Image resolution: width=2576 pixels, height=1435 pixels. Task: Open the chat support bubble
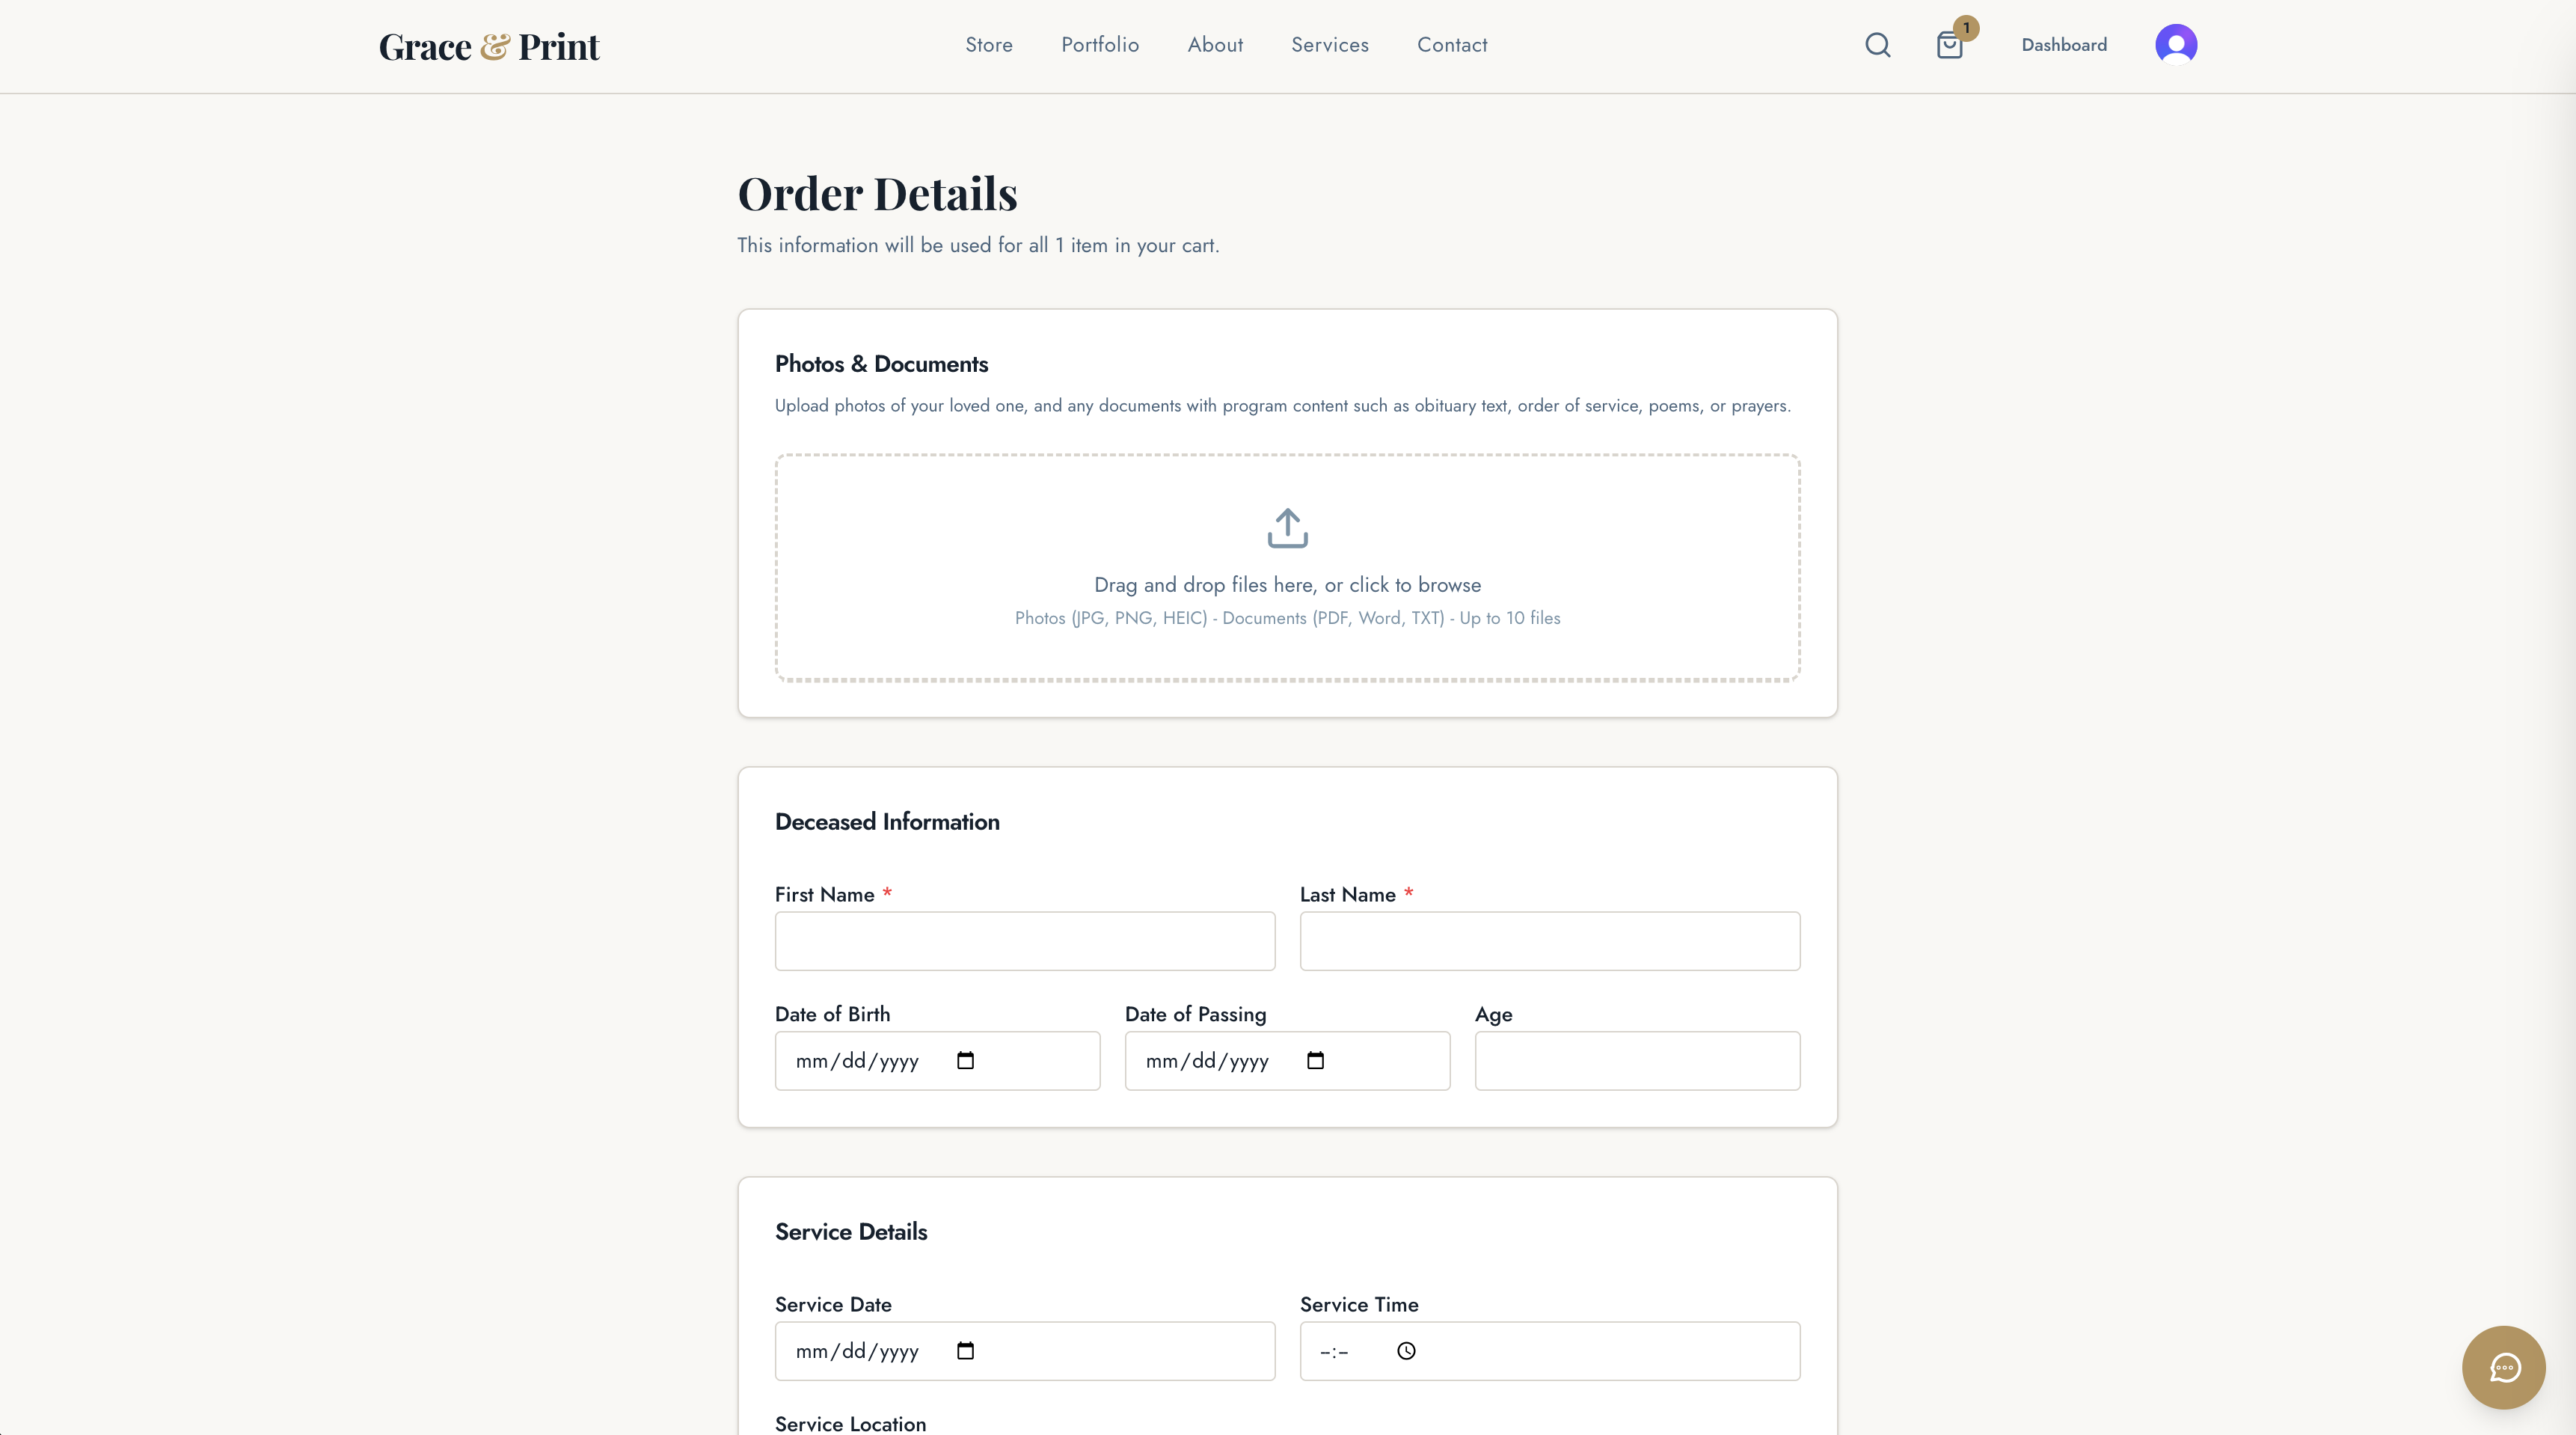tap(2503, 1367)
